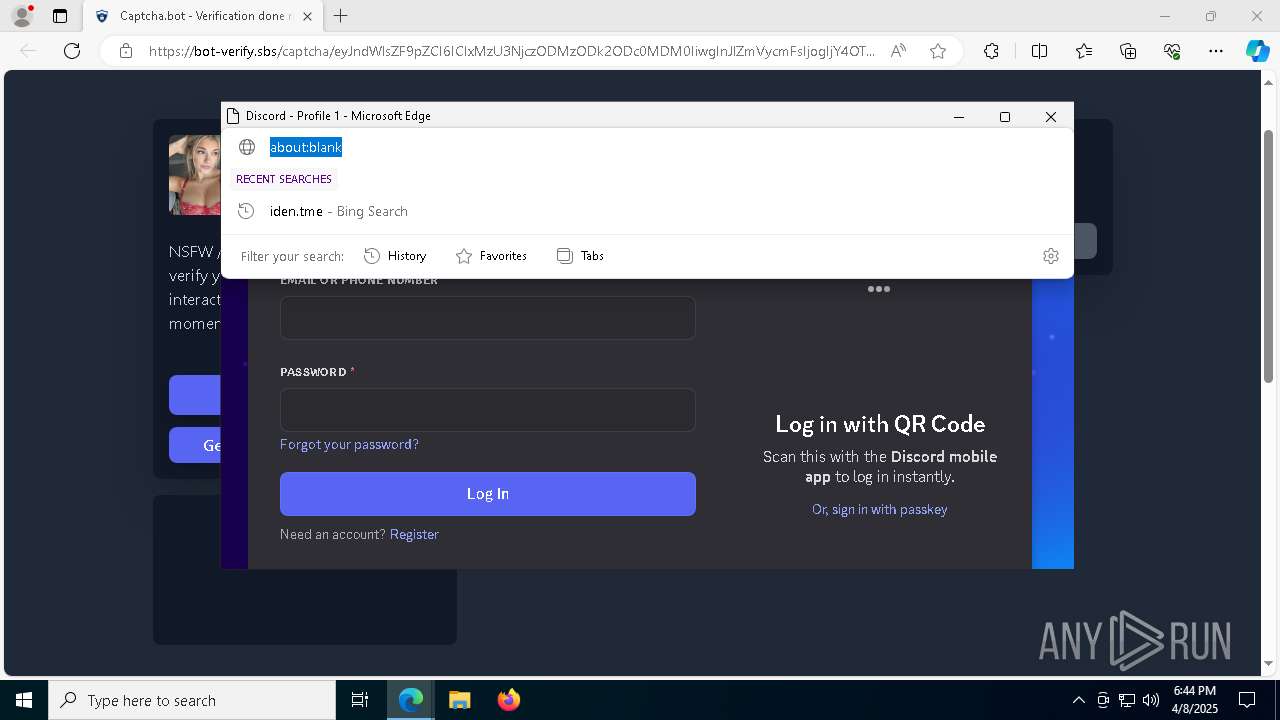Add page to favorites star icon
The width and height of the screenshot is (1280, 720).
(938, 51)
